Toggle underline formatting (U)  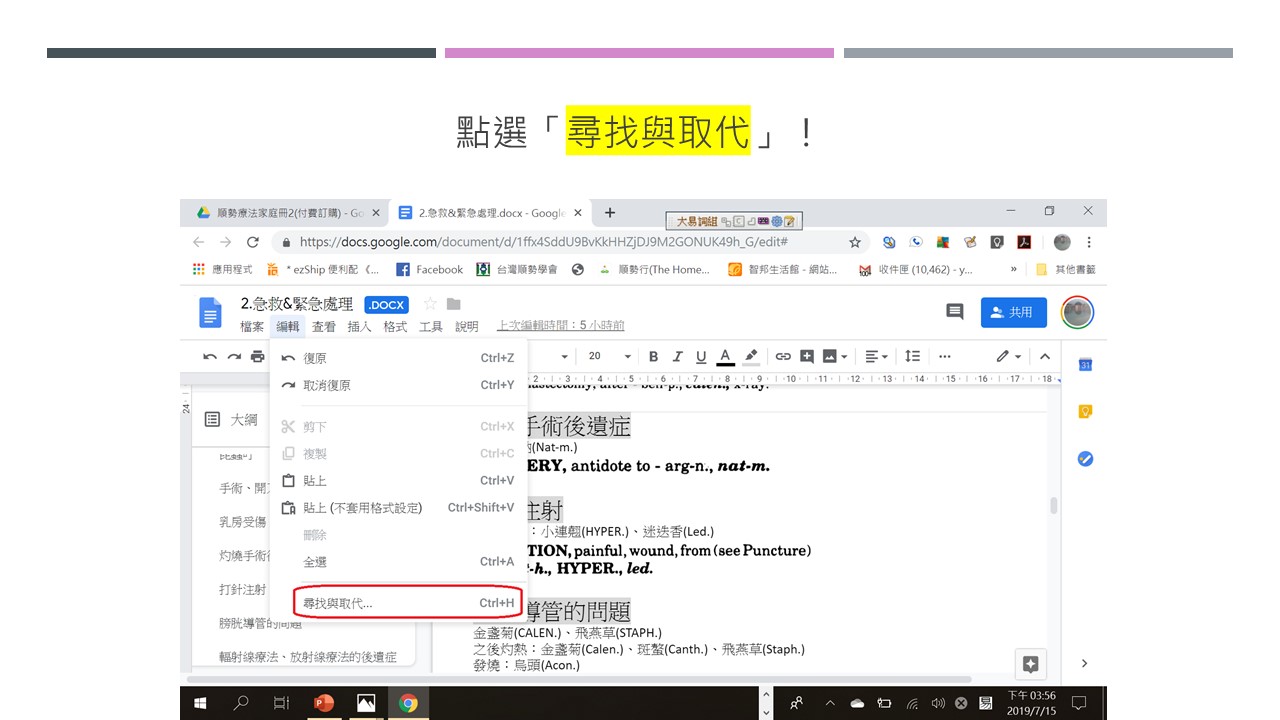pos(701,357)
